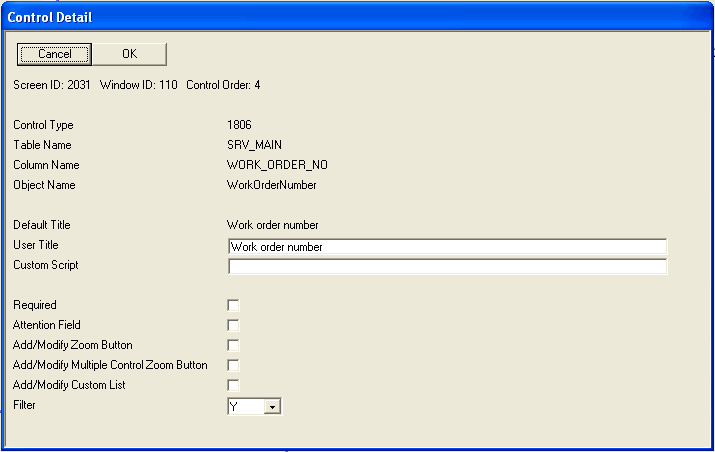Click the Object Name label
This screenshot has width=715, height=452.
(44, 185)
